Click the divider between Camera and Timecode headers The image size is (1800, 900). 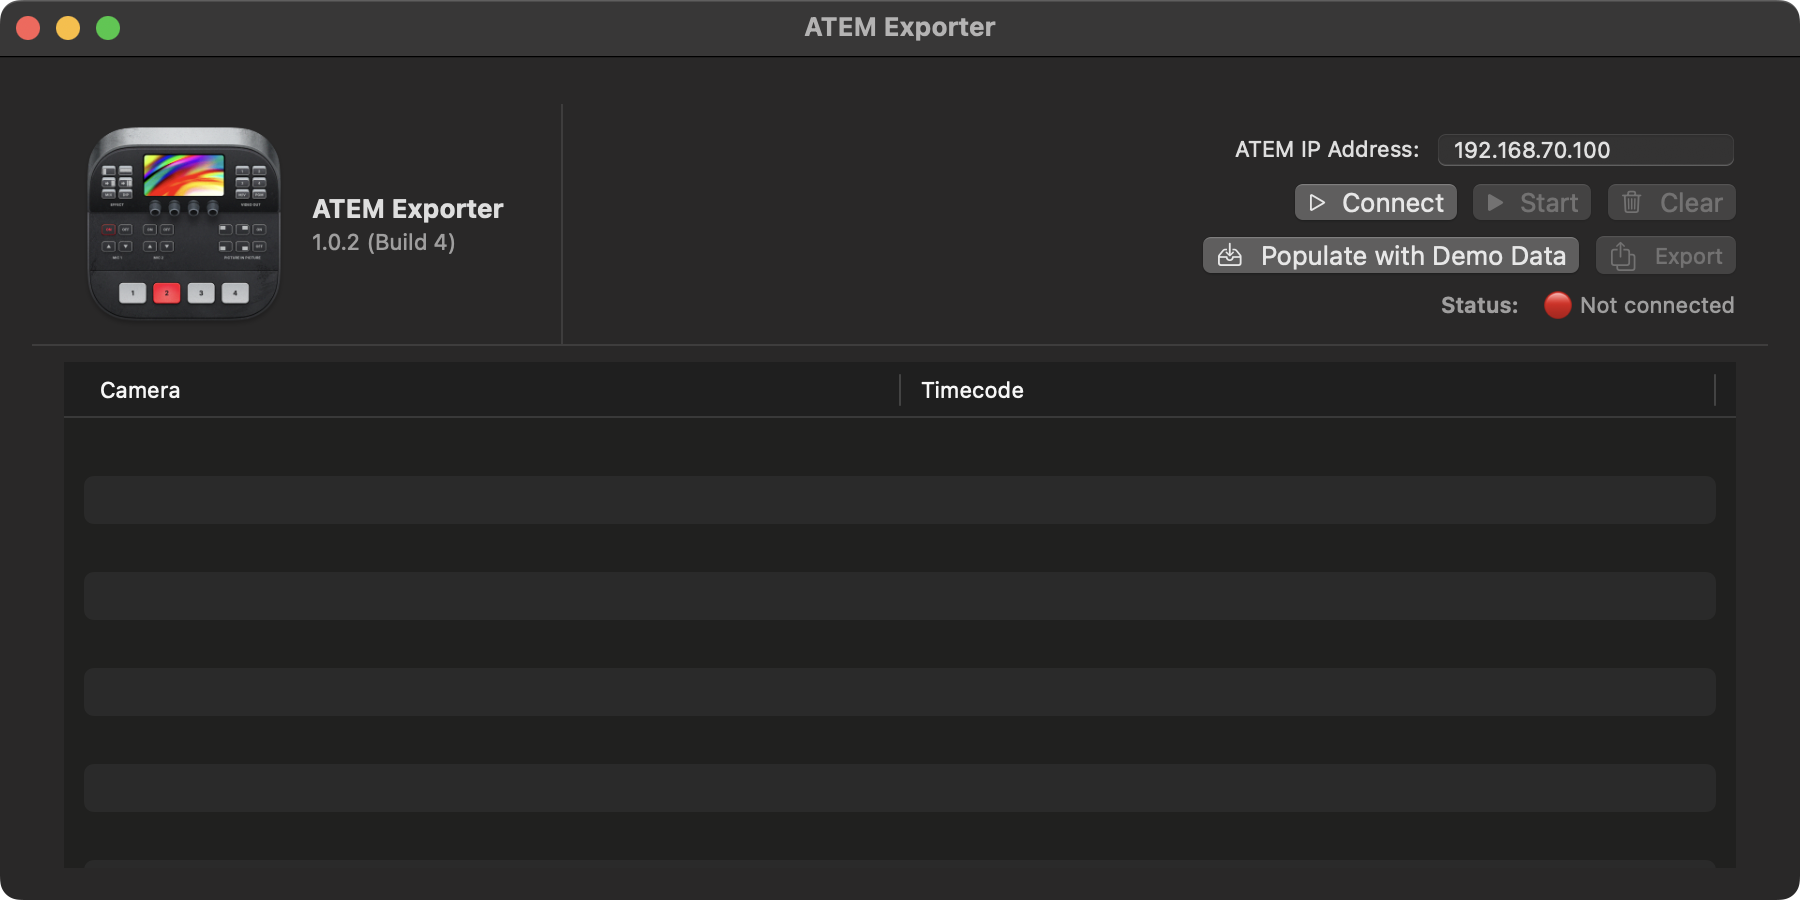click(900, 390)
